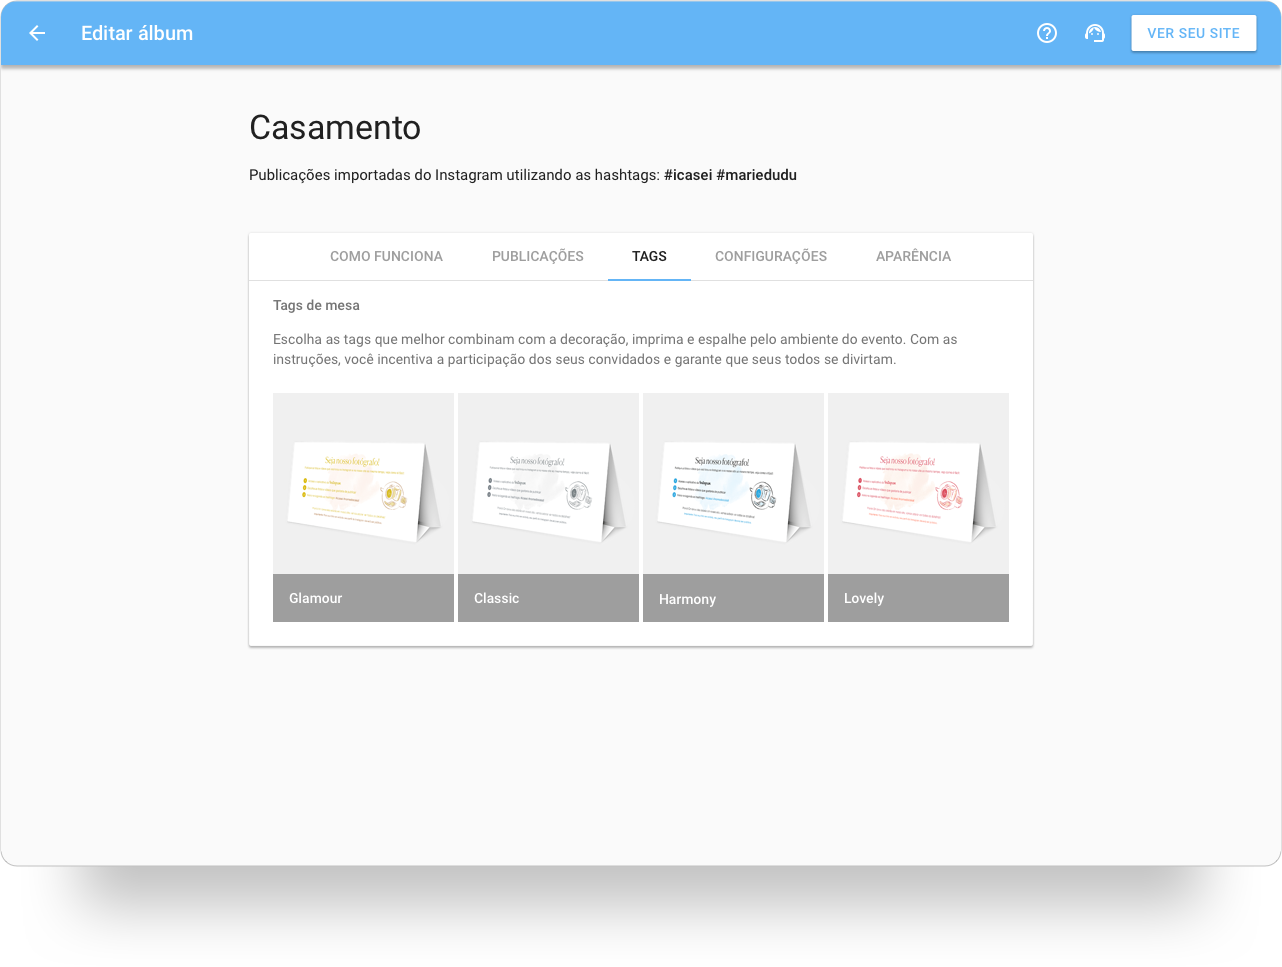Select the Lovely table tag preview image
1282x967 pixels.
(x=918, y=484)
